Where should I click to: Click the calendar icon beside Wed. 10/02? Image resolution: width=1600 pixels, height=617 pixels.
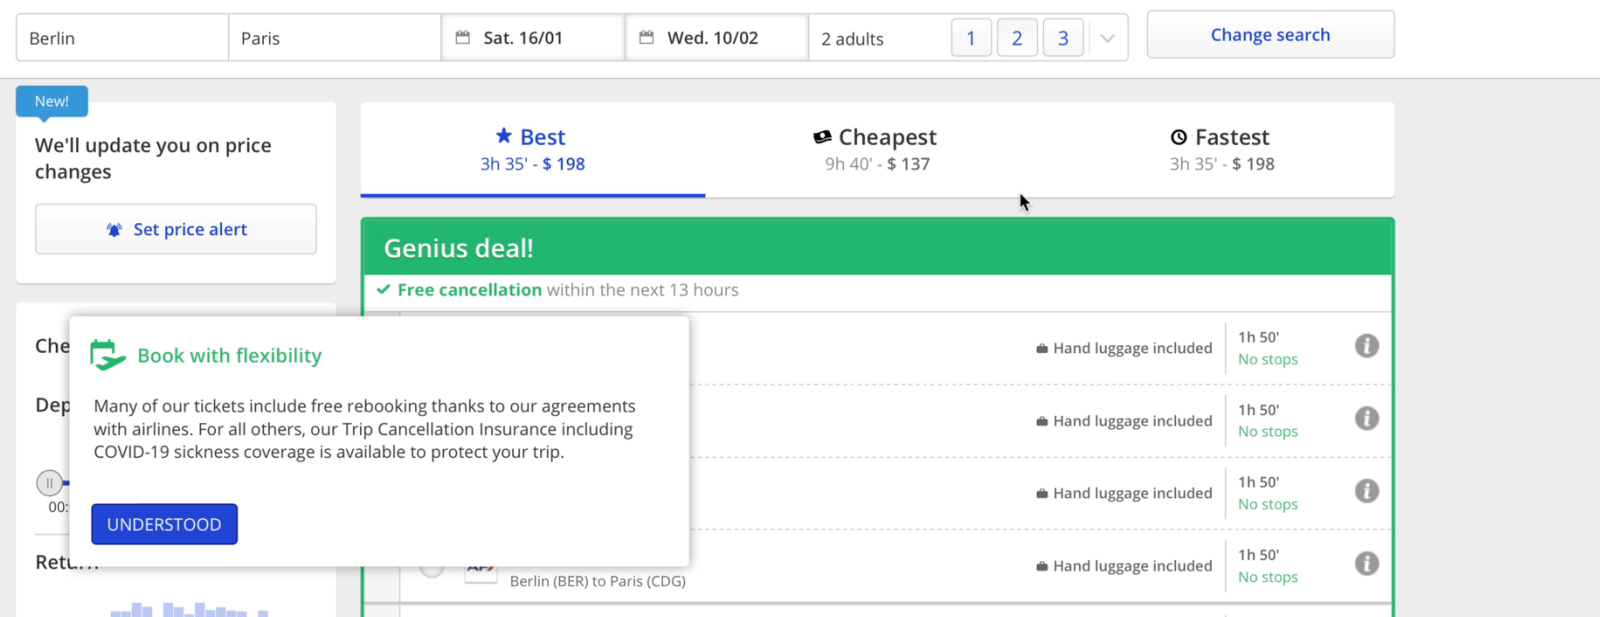[646, 38]
